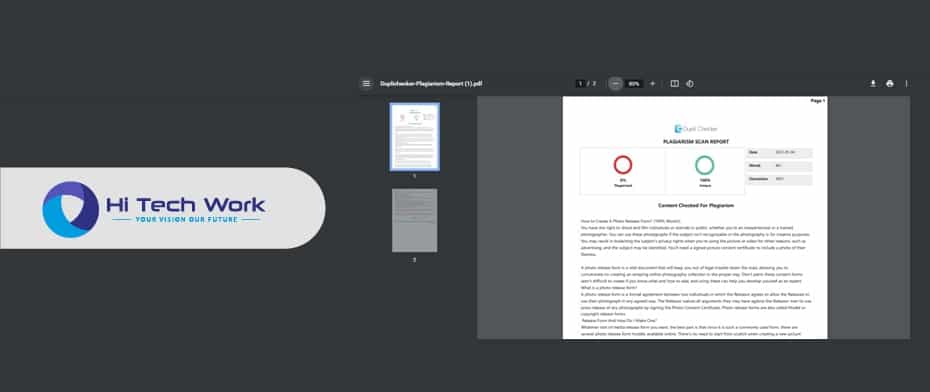Image resolution: width=930 pixels, height=392 pixels.
Task: Click the rotate page icon
Action: (x=690, y=84)
